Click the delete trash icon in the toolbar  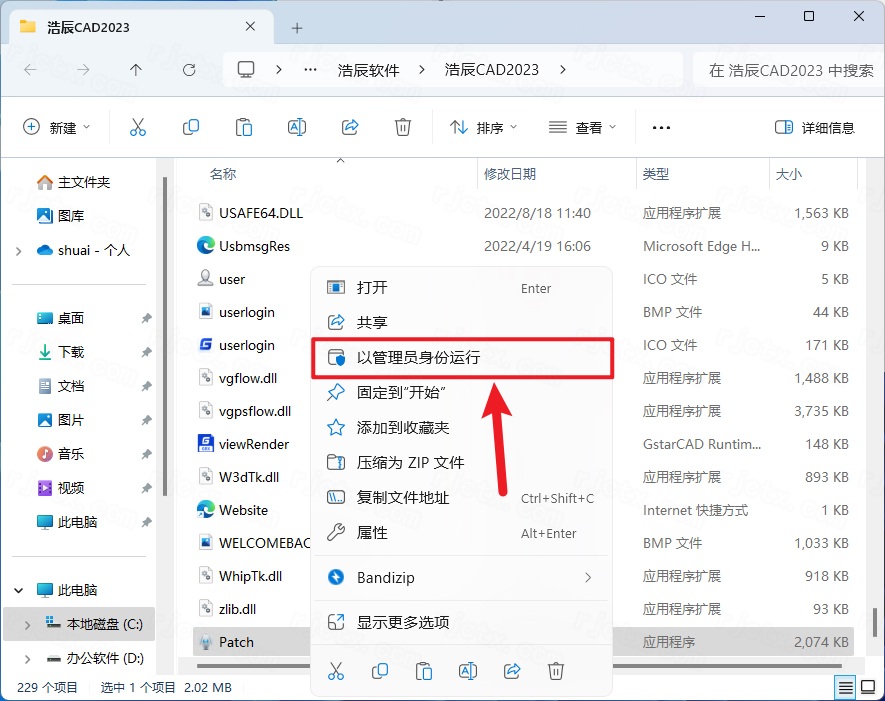point(402,127)
